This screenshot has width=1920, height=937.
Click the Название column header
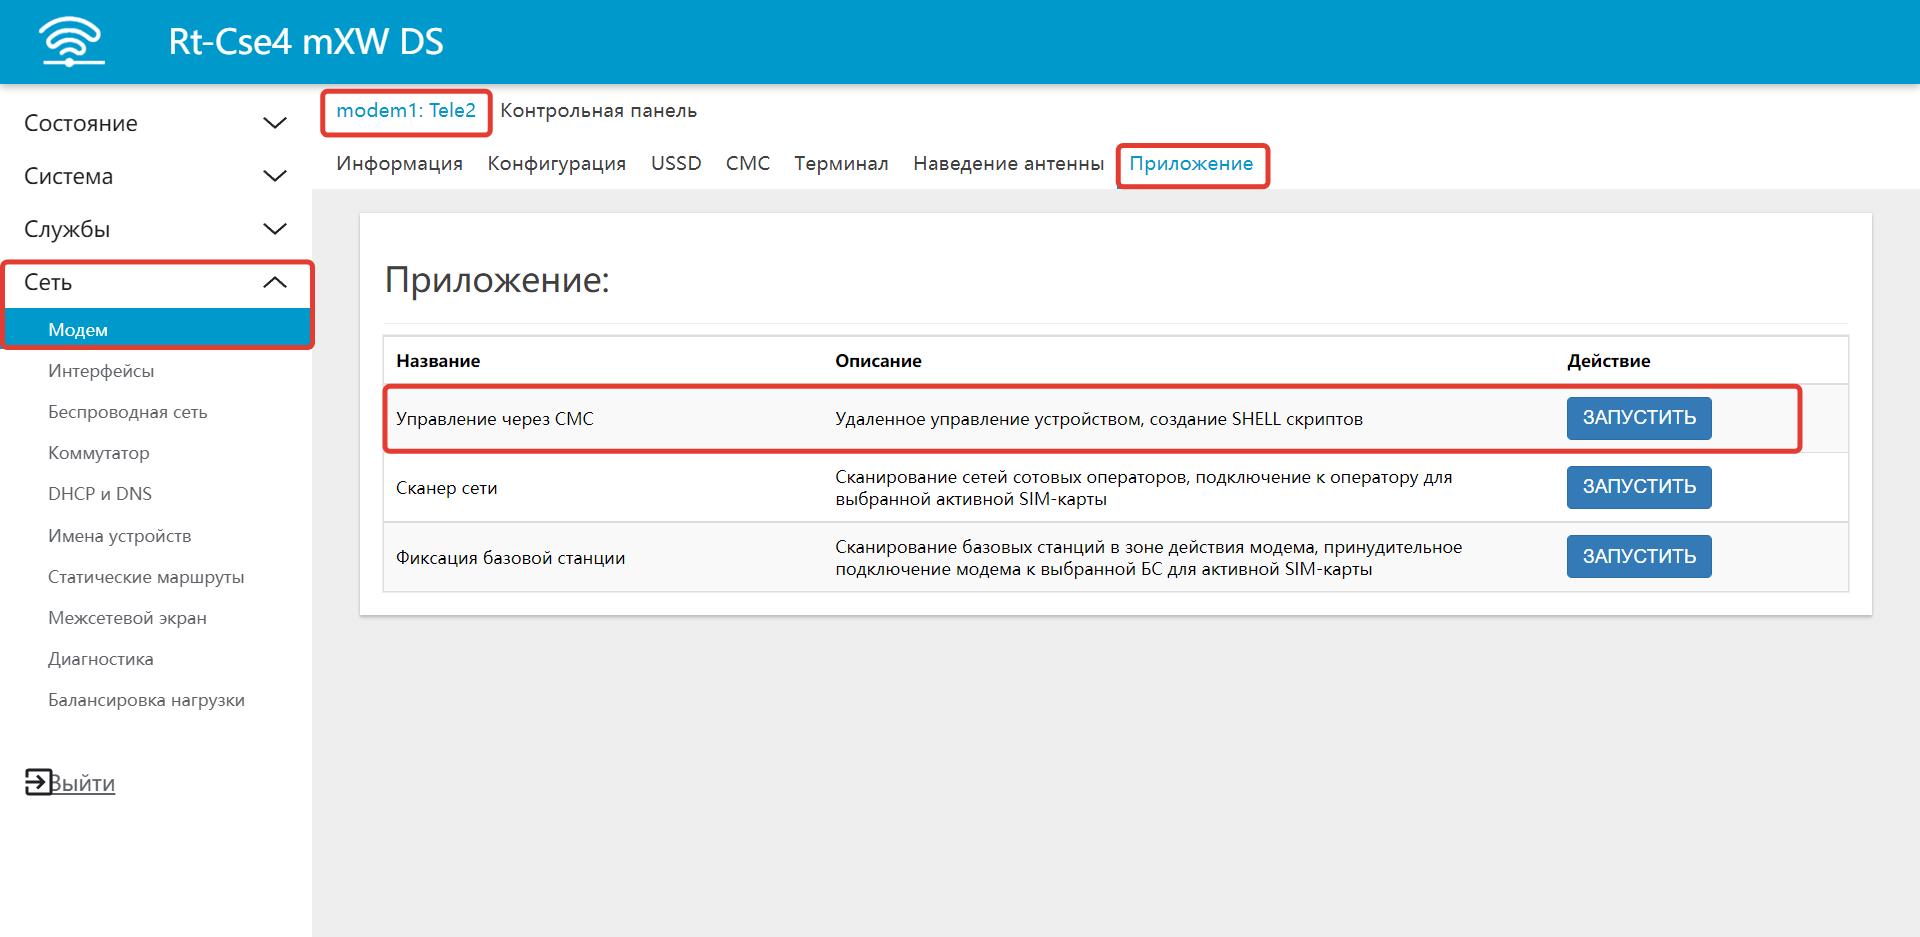[x=438, y=361]
